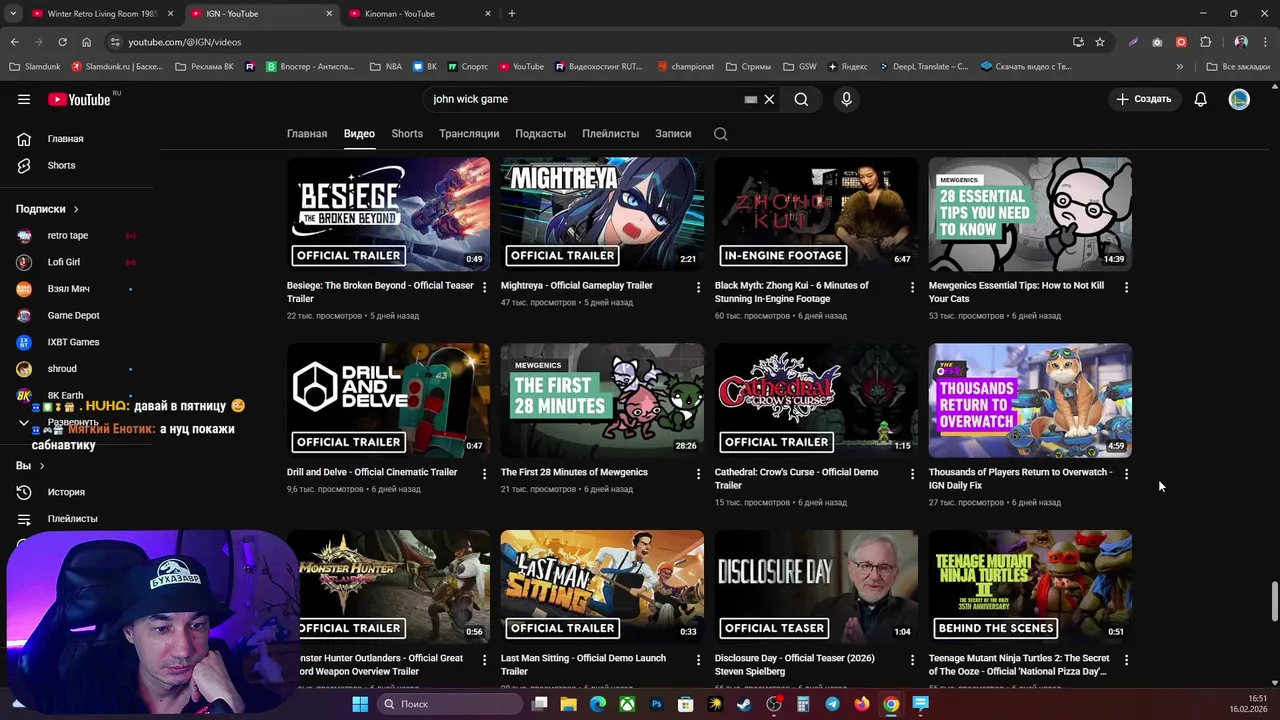Reload the page

pos(62,42)
